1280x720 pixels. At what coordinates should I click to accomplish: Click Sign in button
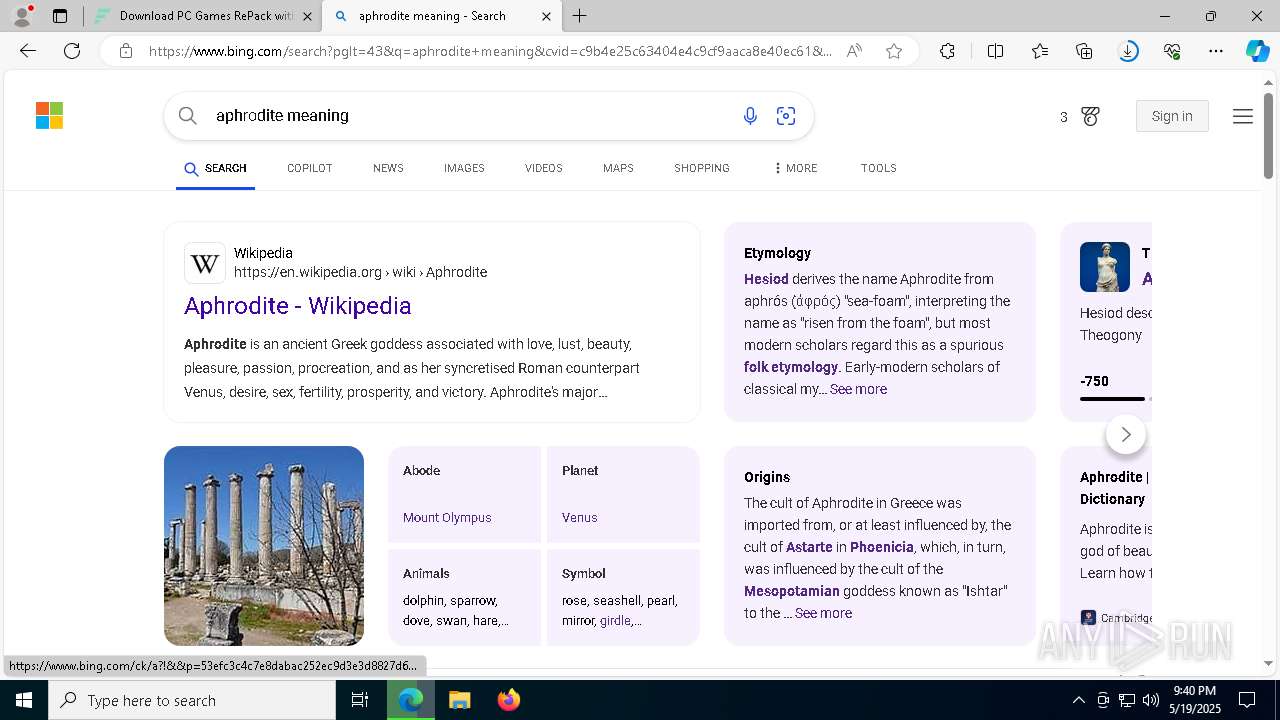[x=1172, y=116]
